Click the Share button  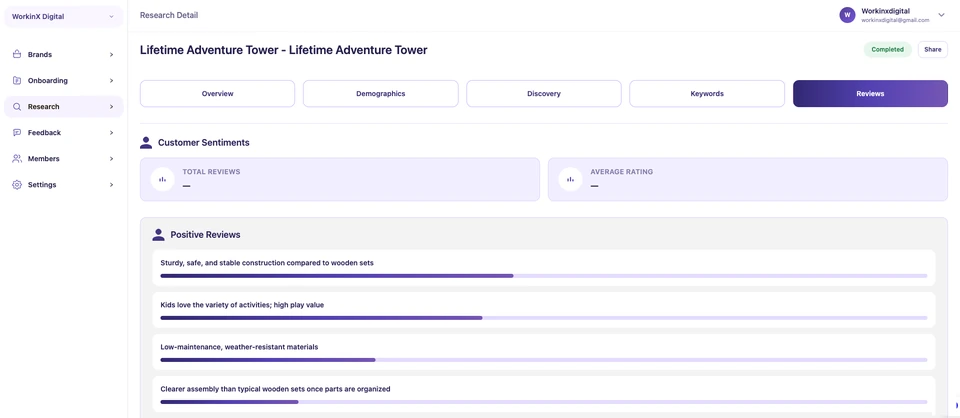[932, 50]
